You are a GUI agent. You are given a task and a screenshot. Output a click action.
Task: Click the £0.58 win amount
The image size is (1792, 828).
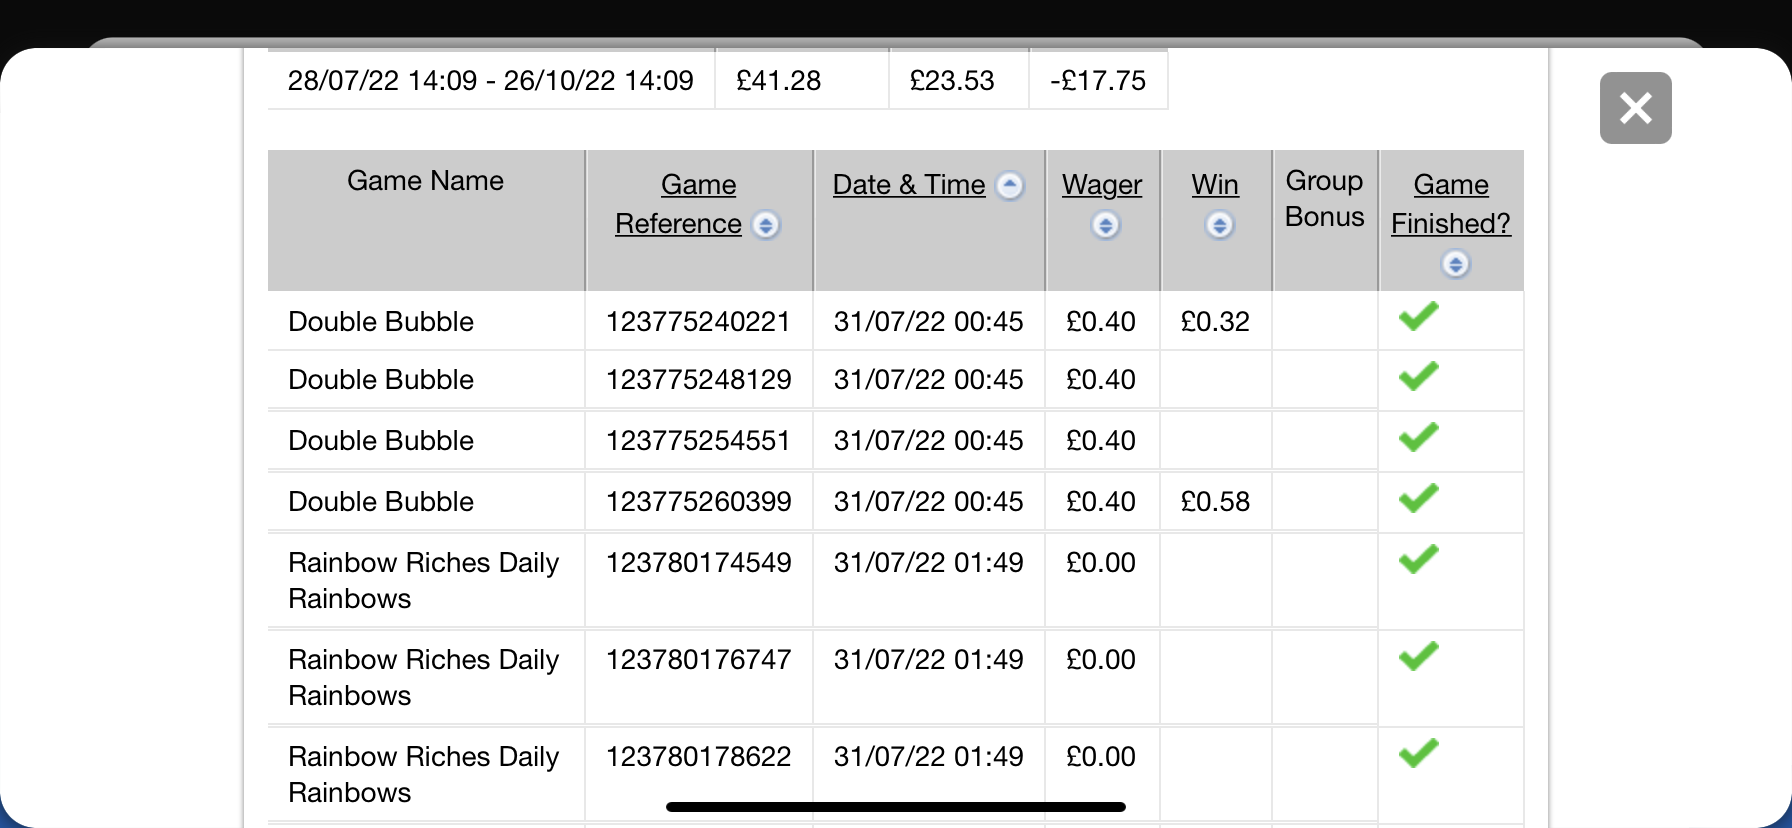(x=1215, y=502)
